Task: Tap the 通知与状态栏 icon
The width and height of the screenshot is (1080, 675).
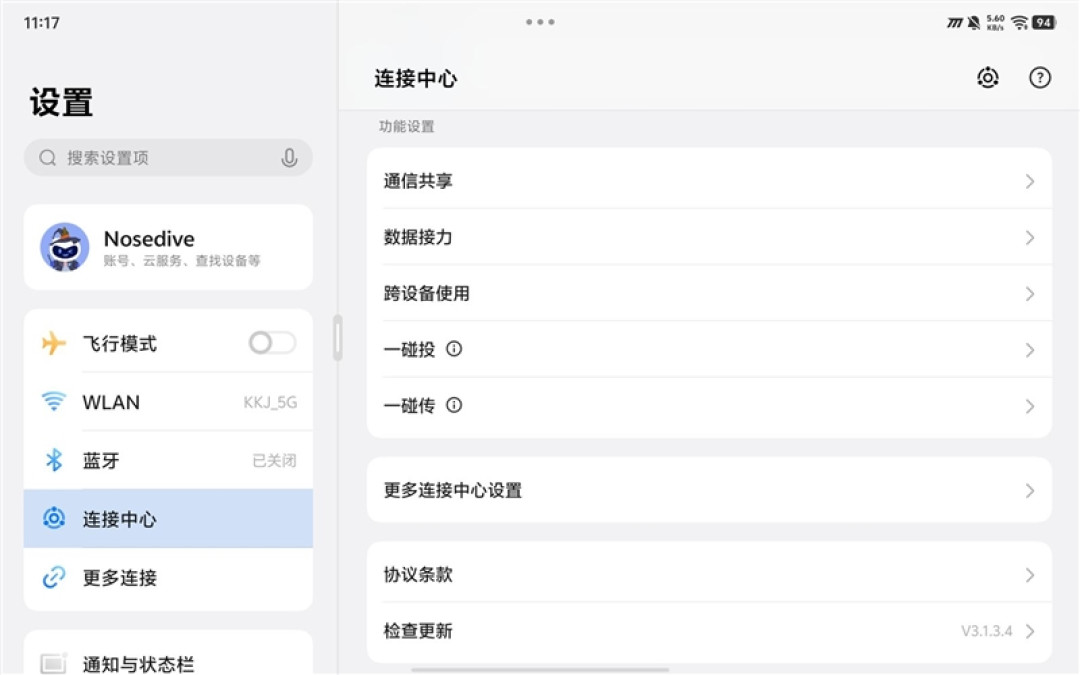Action: pos(54,663)
